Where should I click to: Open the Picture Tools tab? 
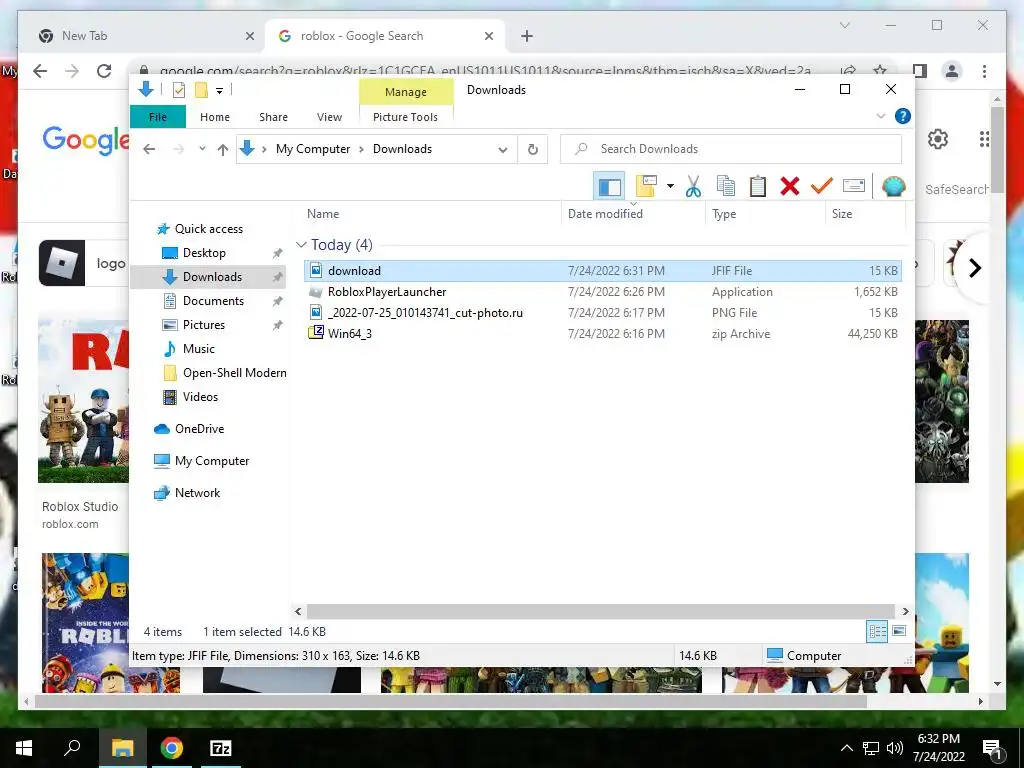[406, 117]
